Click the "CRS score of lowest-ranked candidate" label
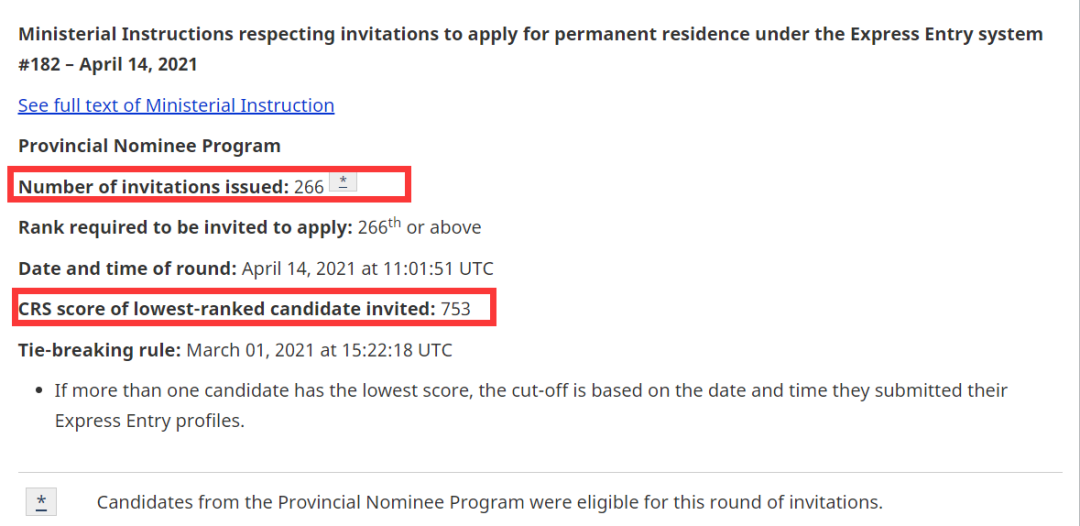Image resolution: width=1080 pixels, height=526 pixels. click(226, 309)
